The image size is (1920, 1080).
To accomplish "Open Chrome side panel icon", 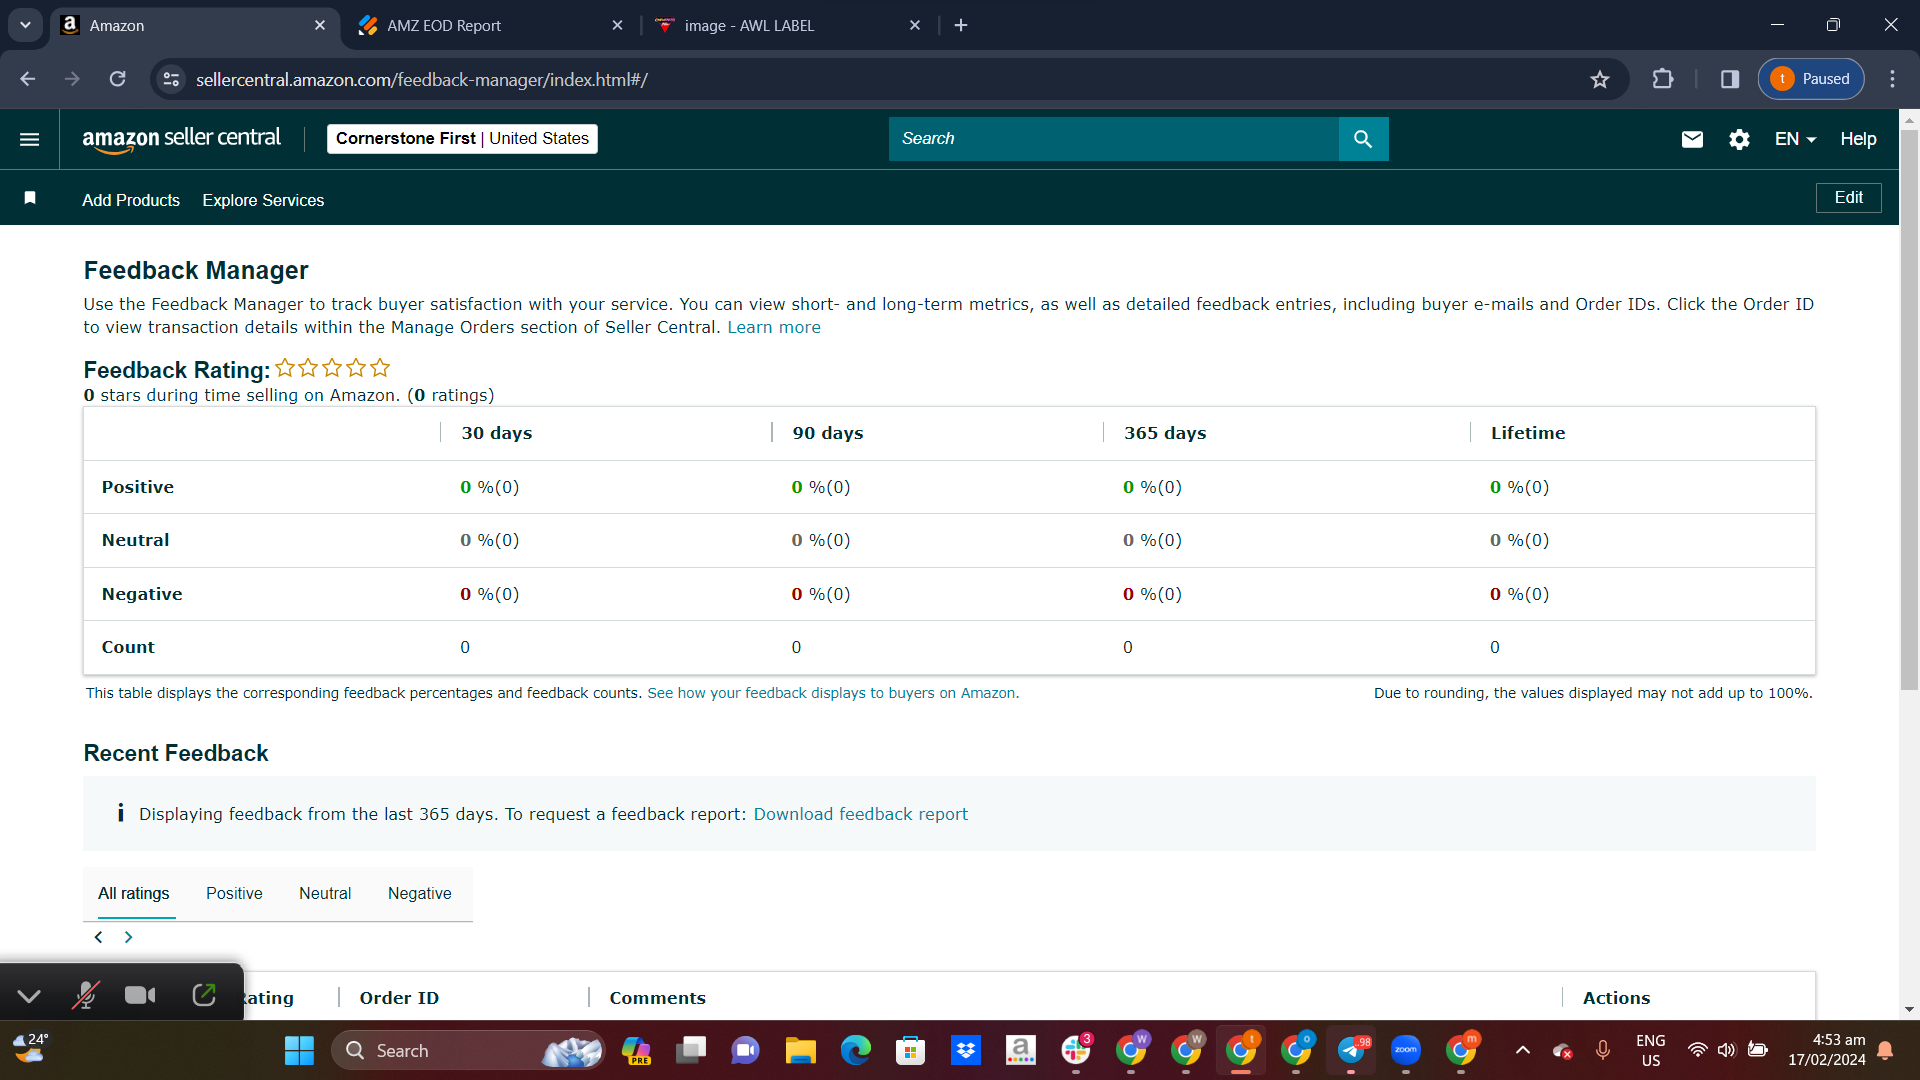I will point(1730,79).
